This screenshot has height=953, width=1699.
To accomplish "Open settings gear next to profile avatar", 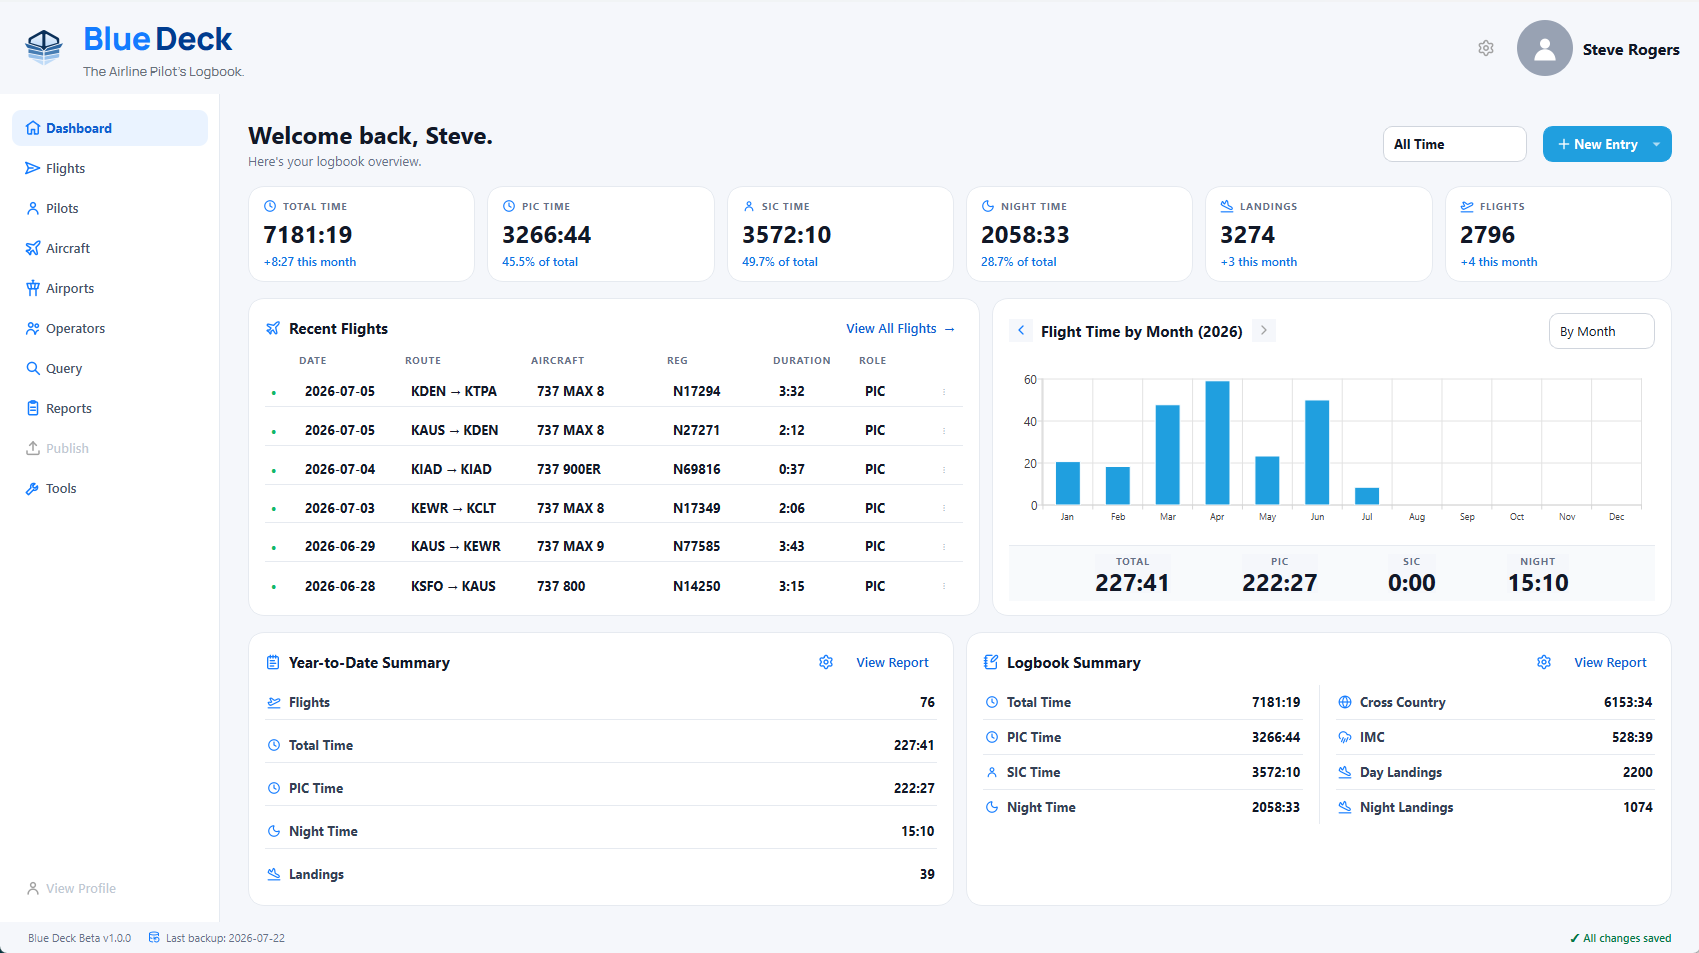I will click(x=1486, y=48).
